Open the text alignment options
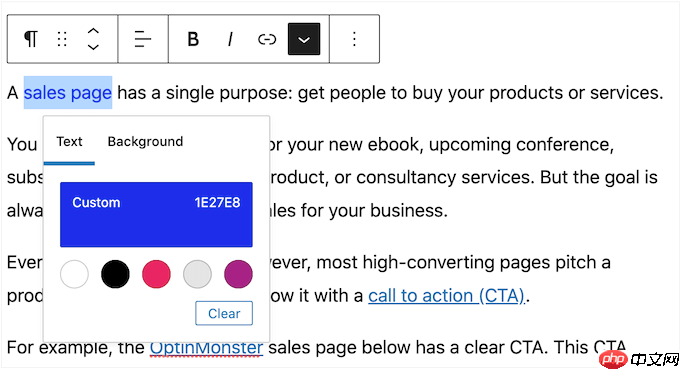The width and height of the screenshot is (680, 369). point(143,39)
